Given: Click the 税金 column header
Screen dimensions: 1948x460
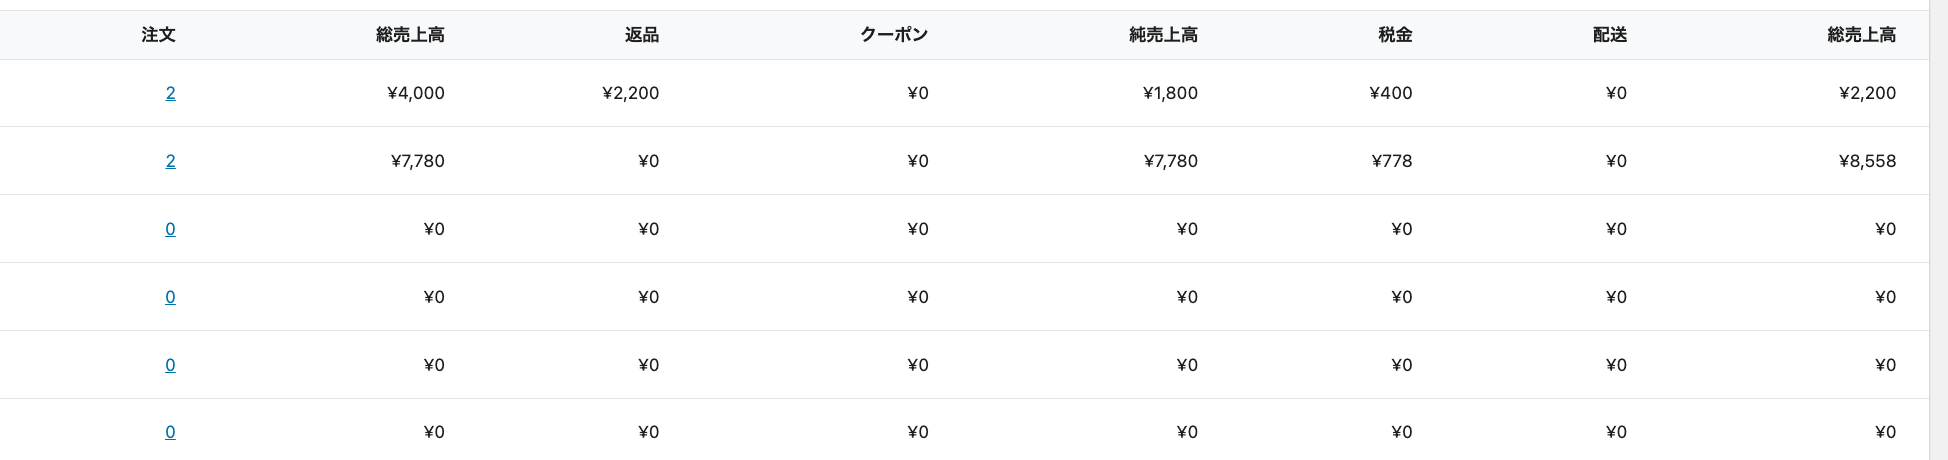Looking at the screenshot, I should [x=1395, y=35].
